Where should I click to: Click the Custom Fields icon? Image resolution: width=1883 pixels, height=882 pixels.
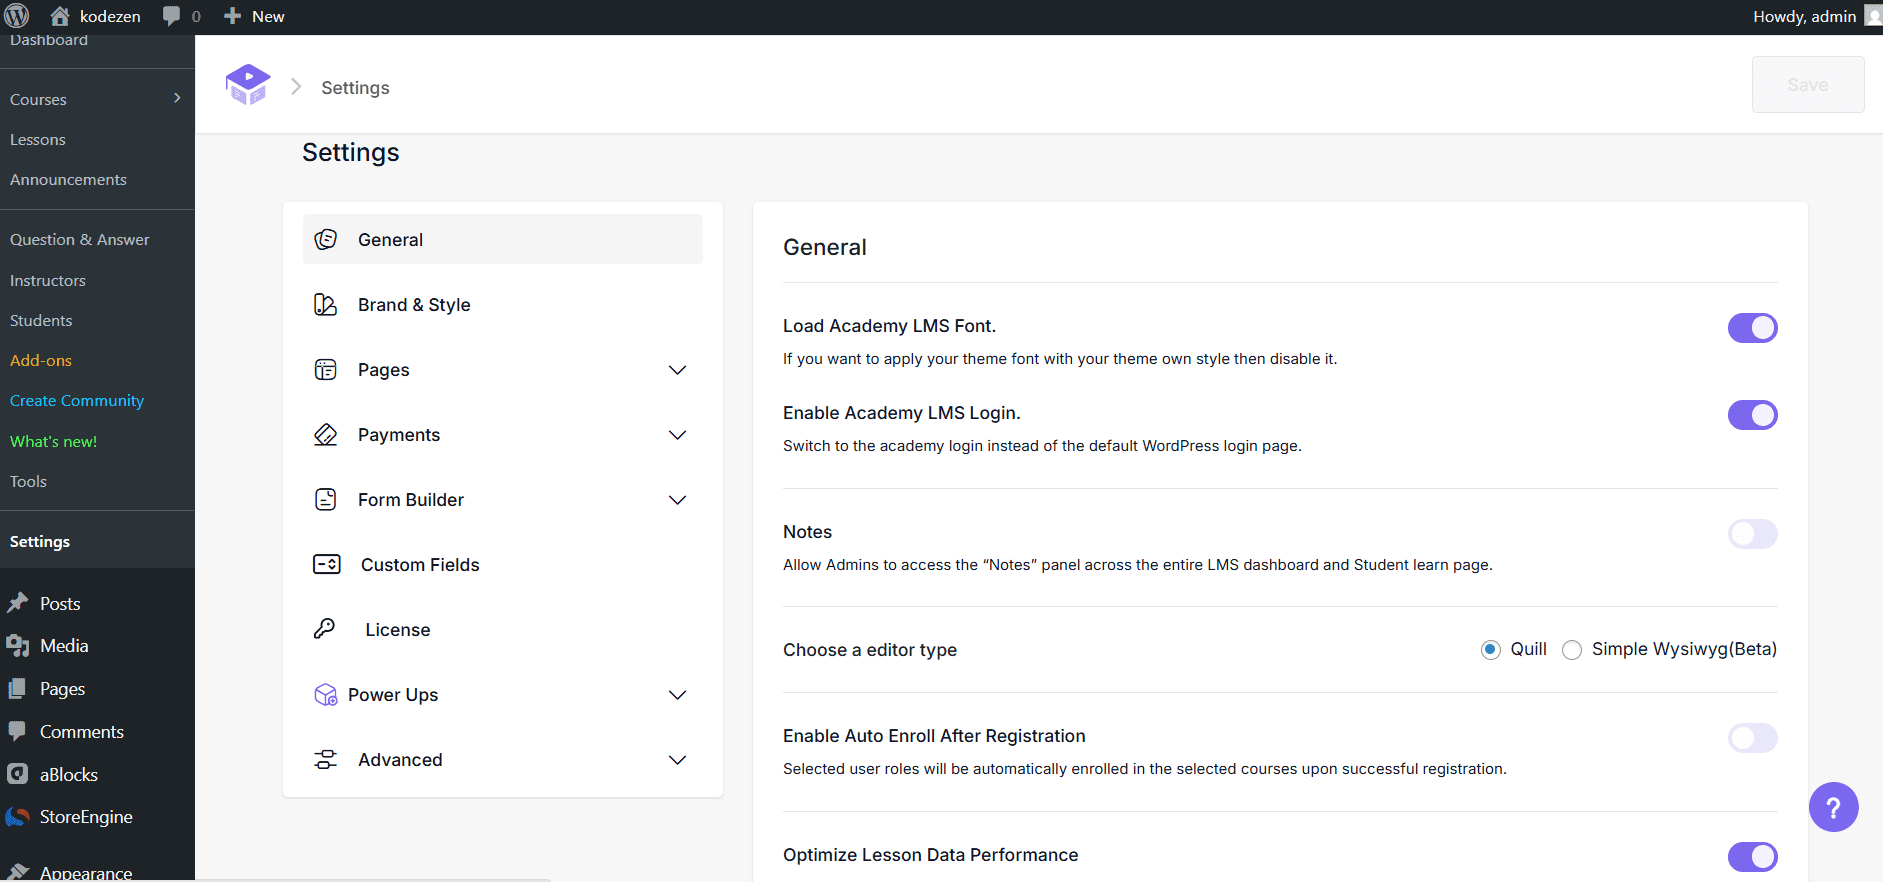(x=327, y=564)
